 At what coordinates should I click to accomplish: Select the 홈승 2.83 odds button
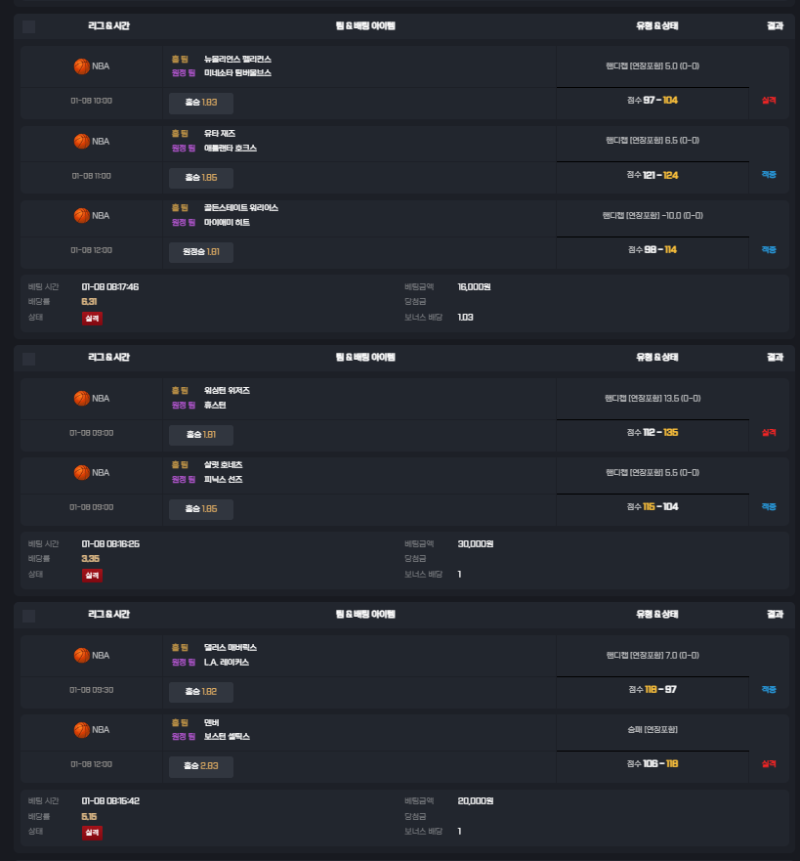click(x=201, y=766)
